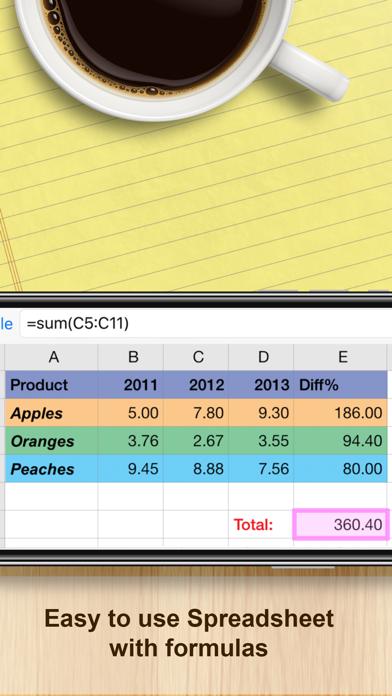Select column E header
The height and width of the screenshot is (696, 392).
[340, 357]
